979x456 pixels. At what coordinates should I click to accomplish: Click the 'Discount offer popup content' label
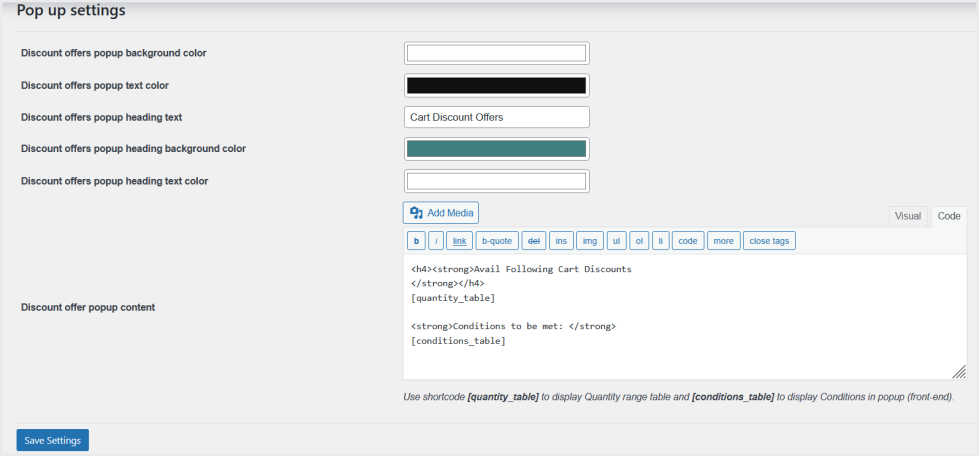(88, 307)
